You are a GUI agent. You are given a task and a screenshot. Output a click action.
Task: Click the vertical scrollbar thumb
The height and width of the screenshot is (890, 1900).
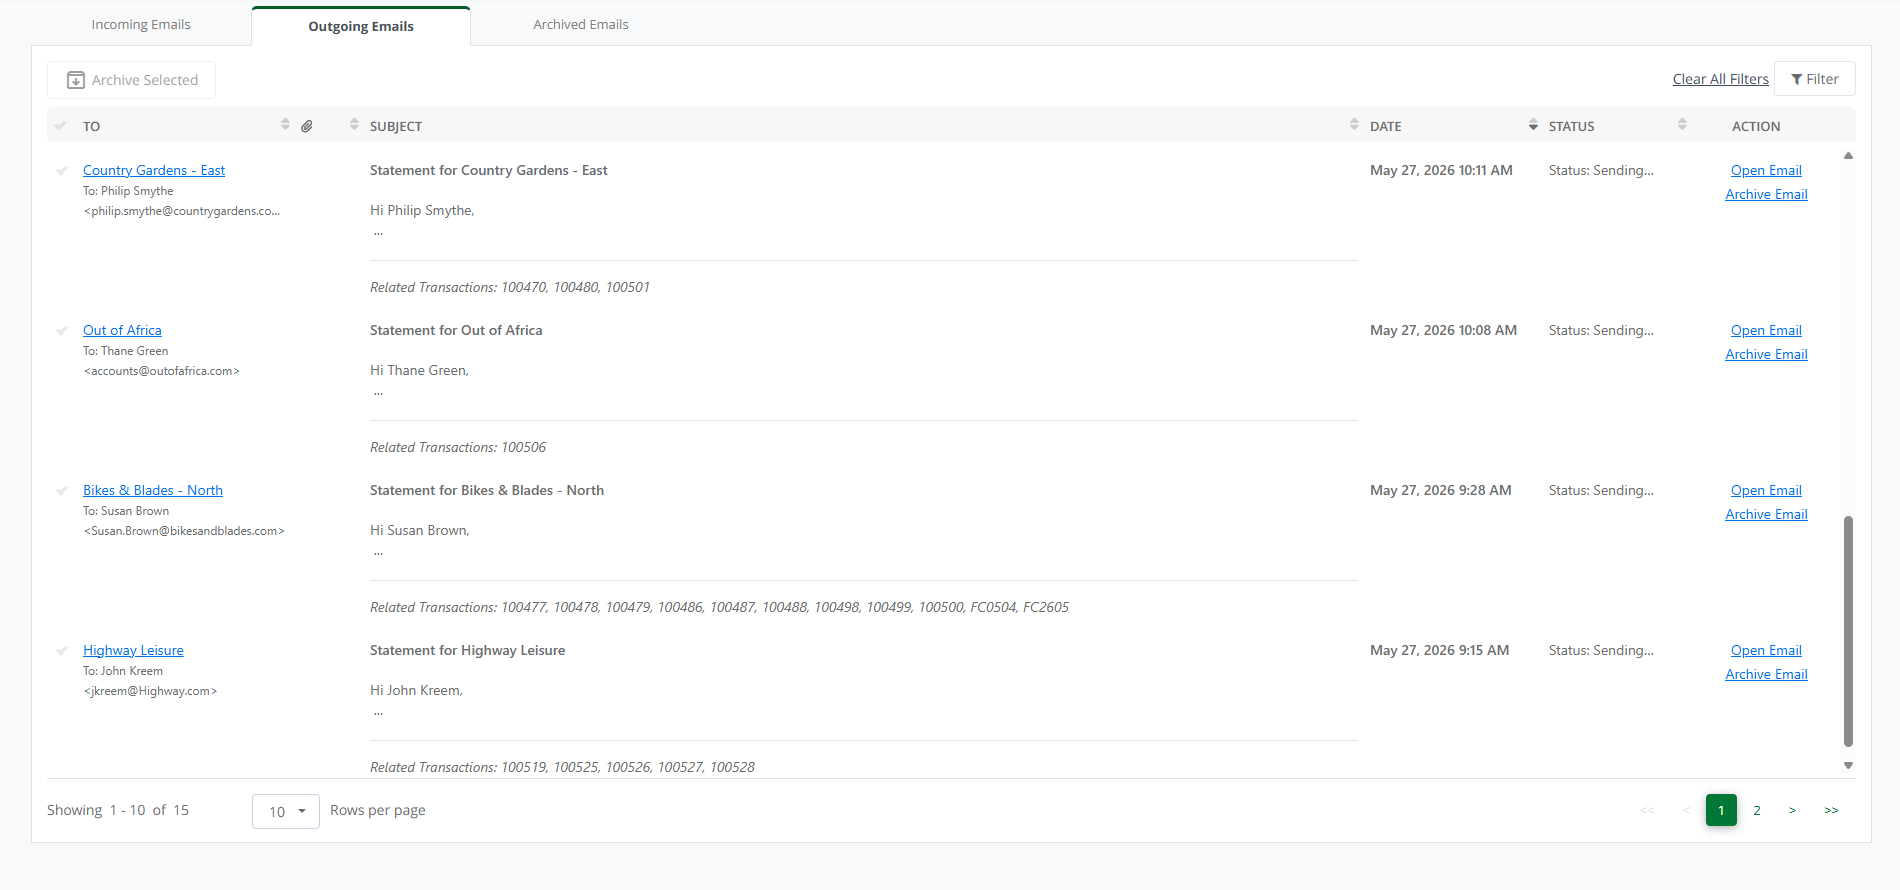coord(1848,631)
